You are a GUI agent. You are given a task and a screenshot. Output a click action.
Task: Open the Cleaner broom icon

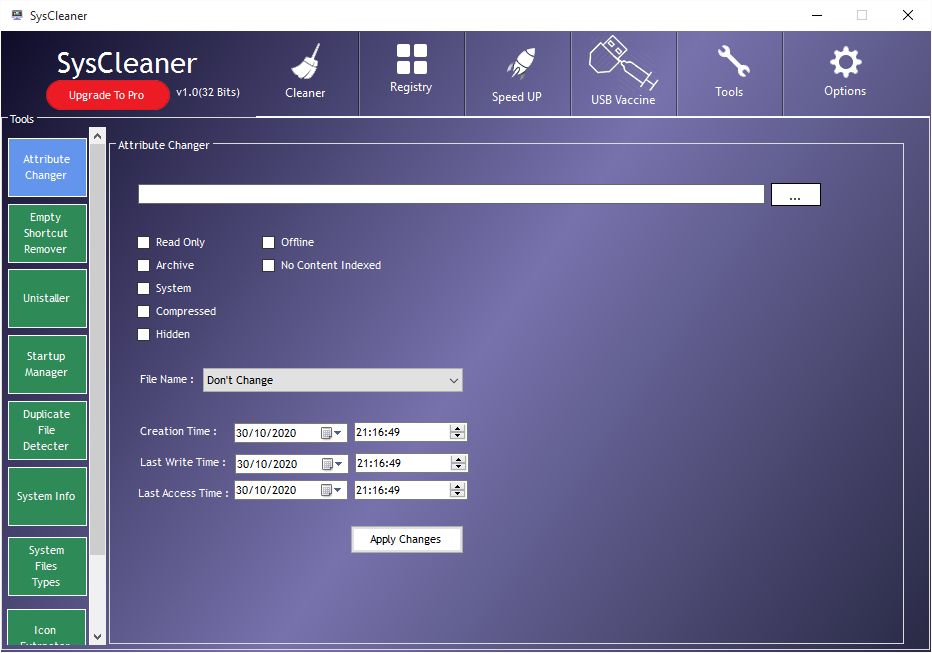(x=306, y=61)
